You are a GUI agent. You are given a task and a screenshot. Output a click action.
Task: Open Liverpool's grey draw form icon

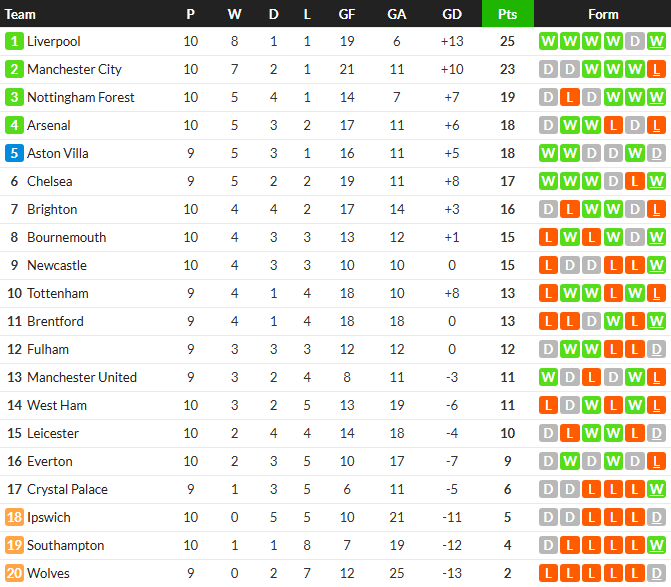coord(635,42)
